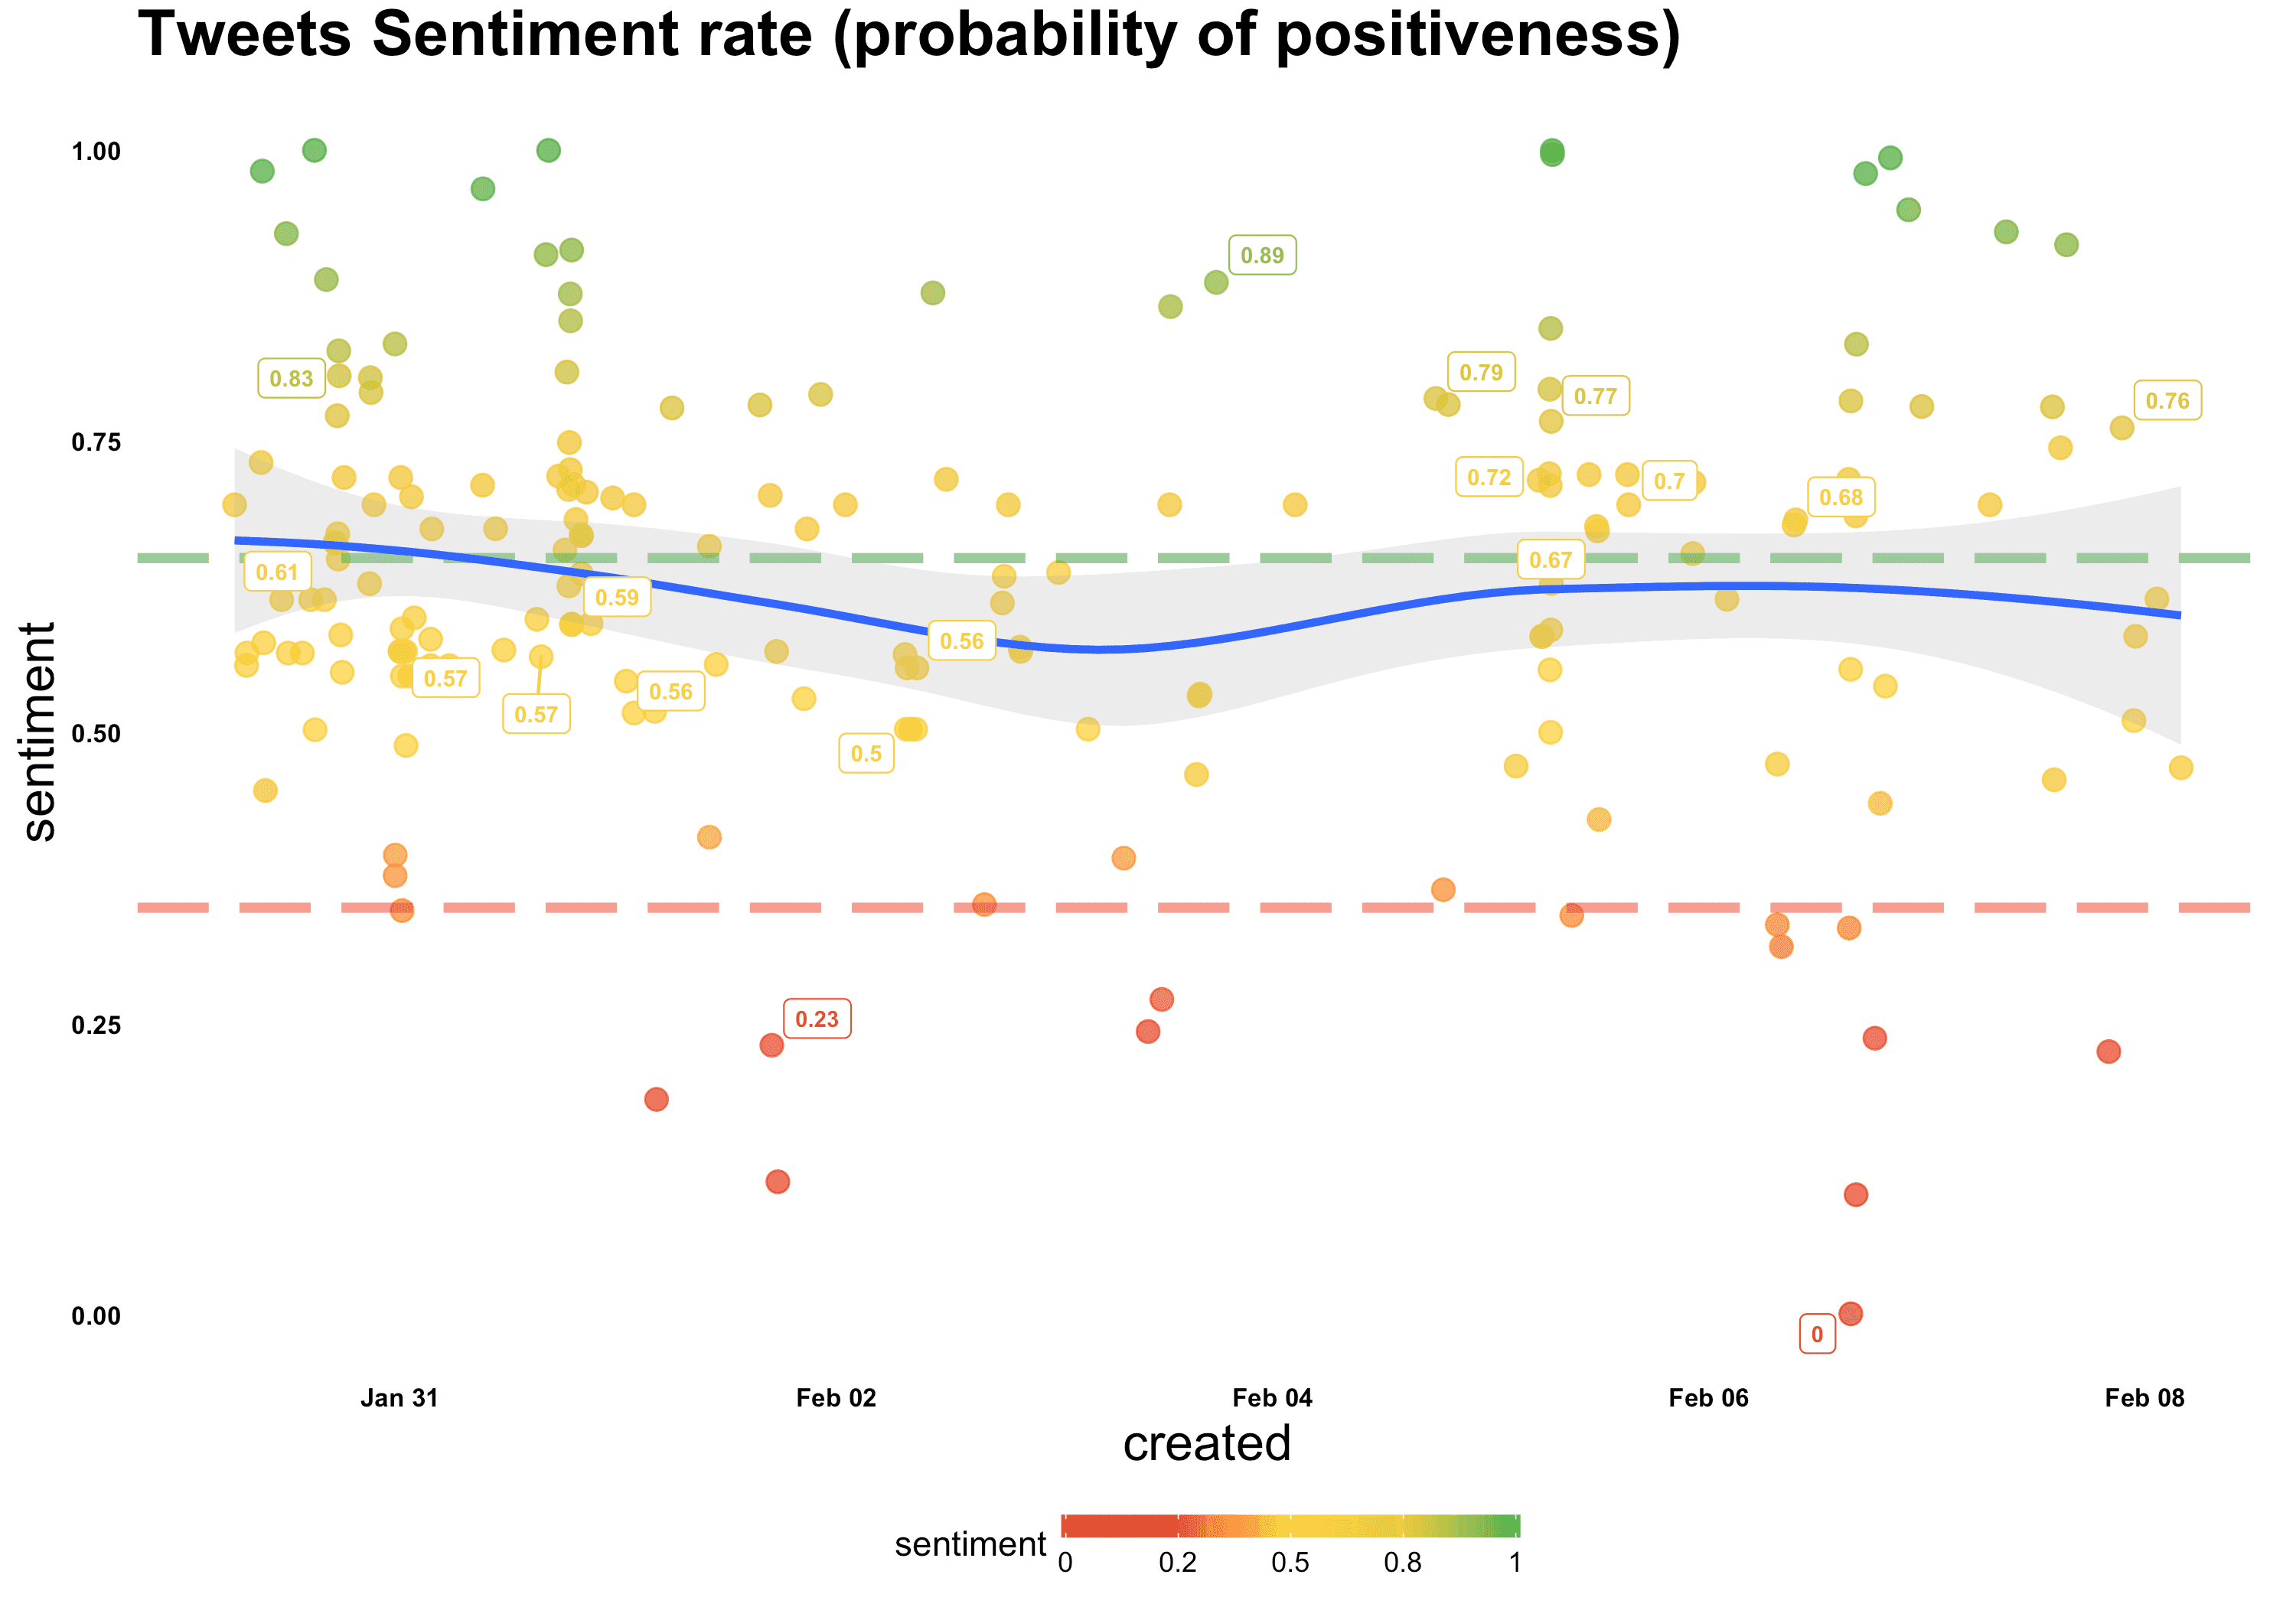Click the Jan 31 axis tick label

click(399, 1398)
